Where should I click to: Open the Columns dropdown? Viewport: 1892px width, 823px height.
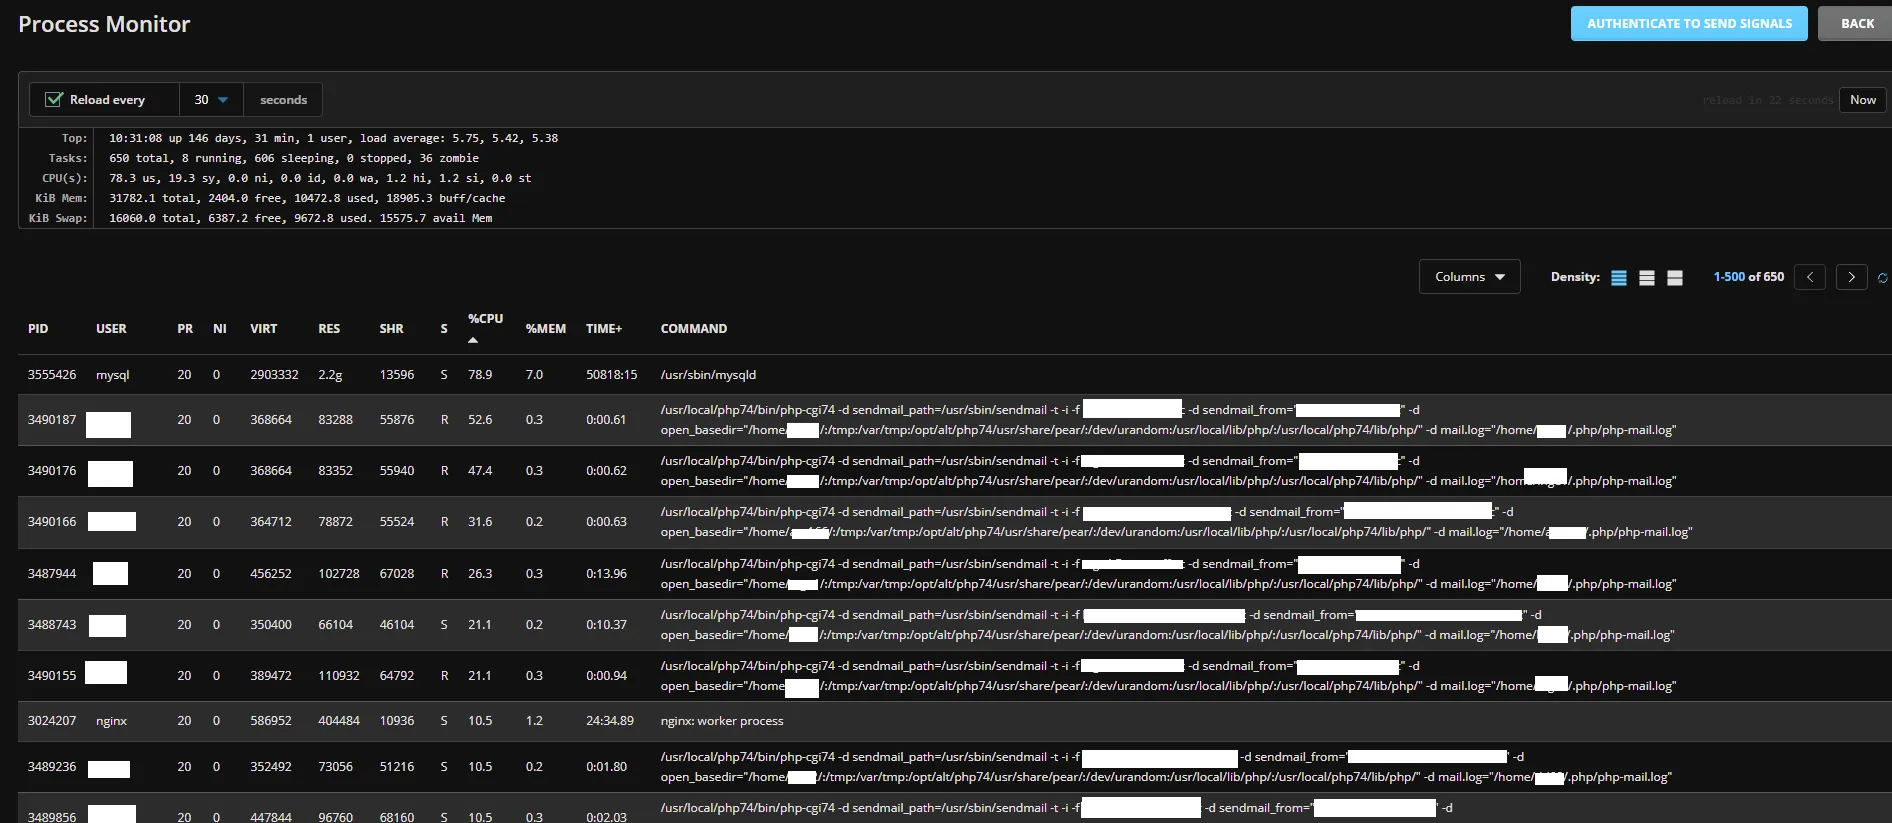point(1469,277)
